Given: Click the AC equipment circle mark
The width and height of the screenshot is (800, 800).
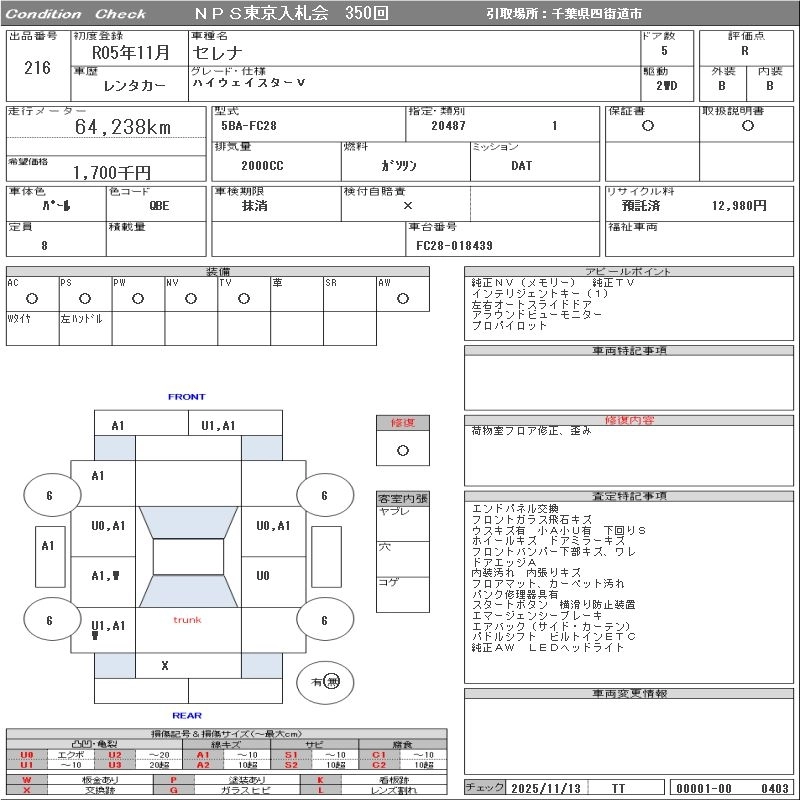Looking at the screenshot, I should [x=32, y=299].
